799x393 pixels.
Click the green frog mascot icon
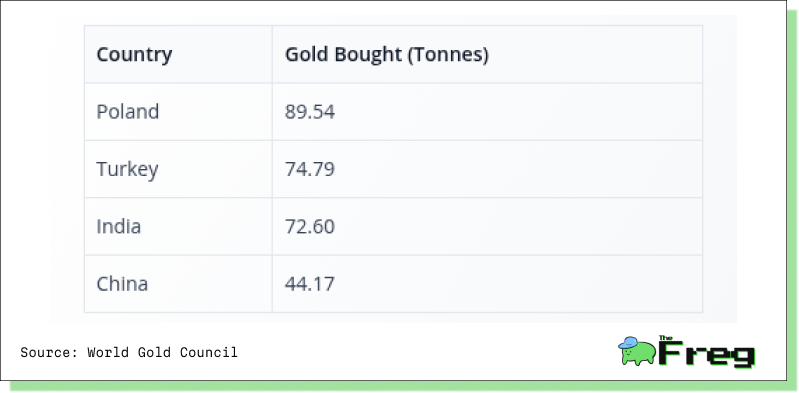tap(637, 351)
